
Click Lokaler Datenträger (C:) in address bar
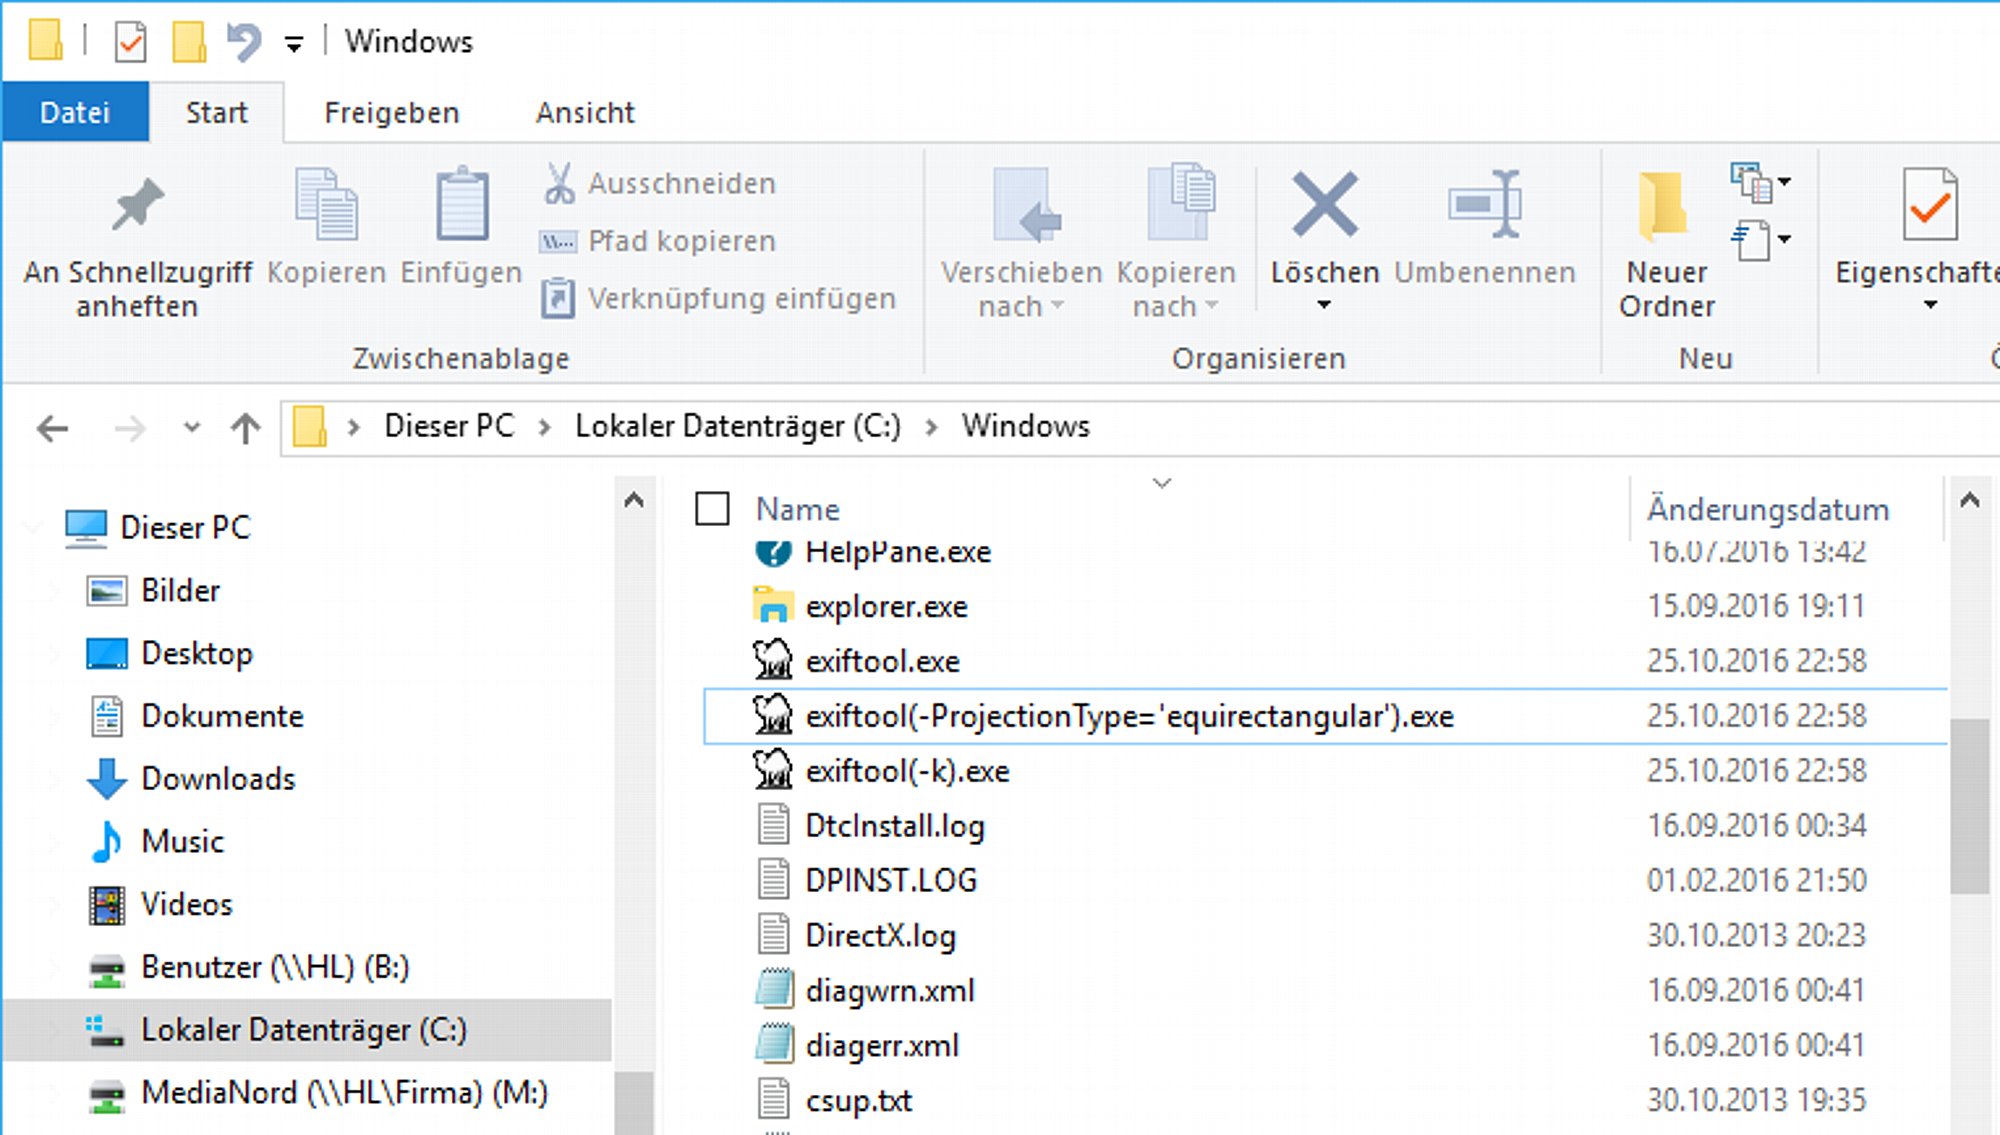[x=738, y=427]
